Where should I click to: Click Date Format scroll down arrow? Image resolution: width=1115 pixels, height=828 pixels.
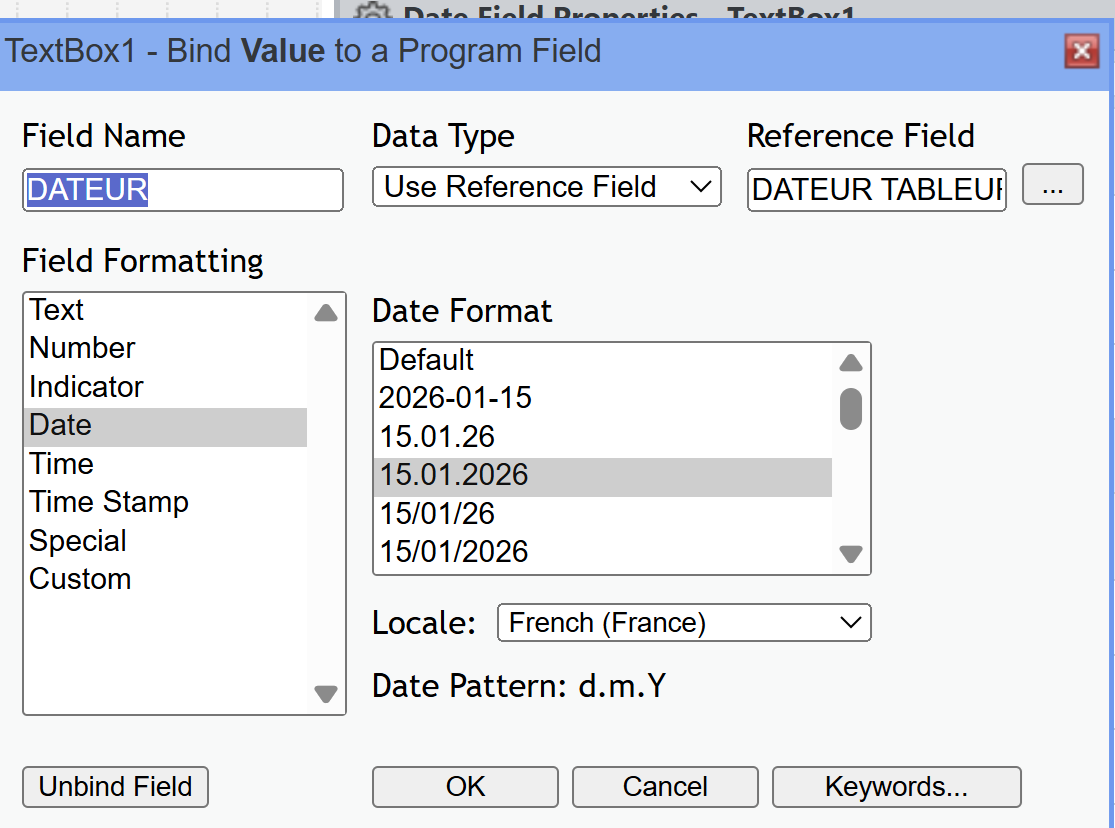pos(850,553)
